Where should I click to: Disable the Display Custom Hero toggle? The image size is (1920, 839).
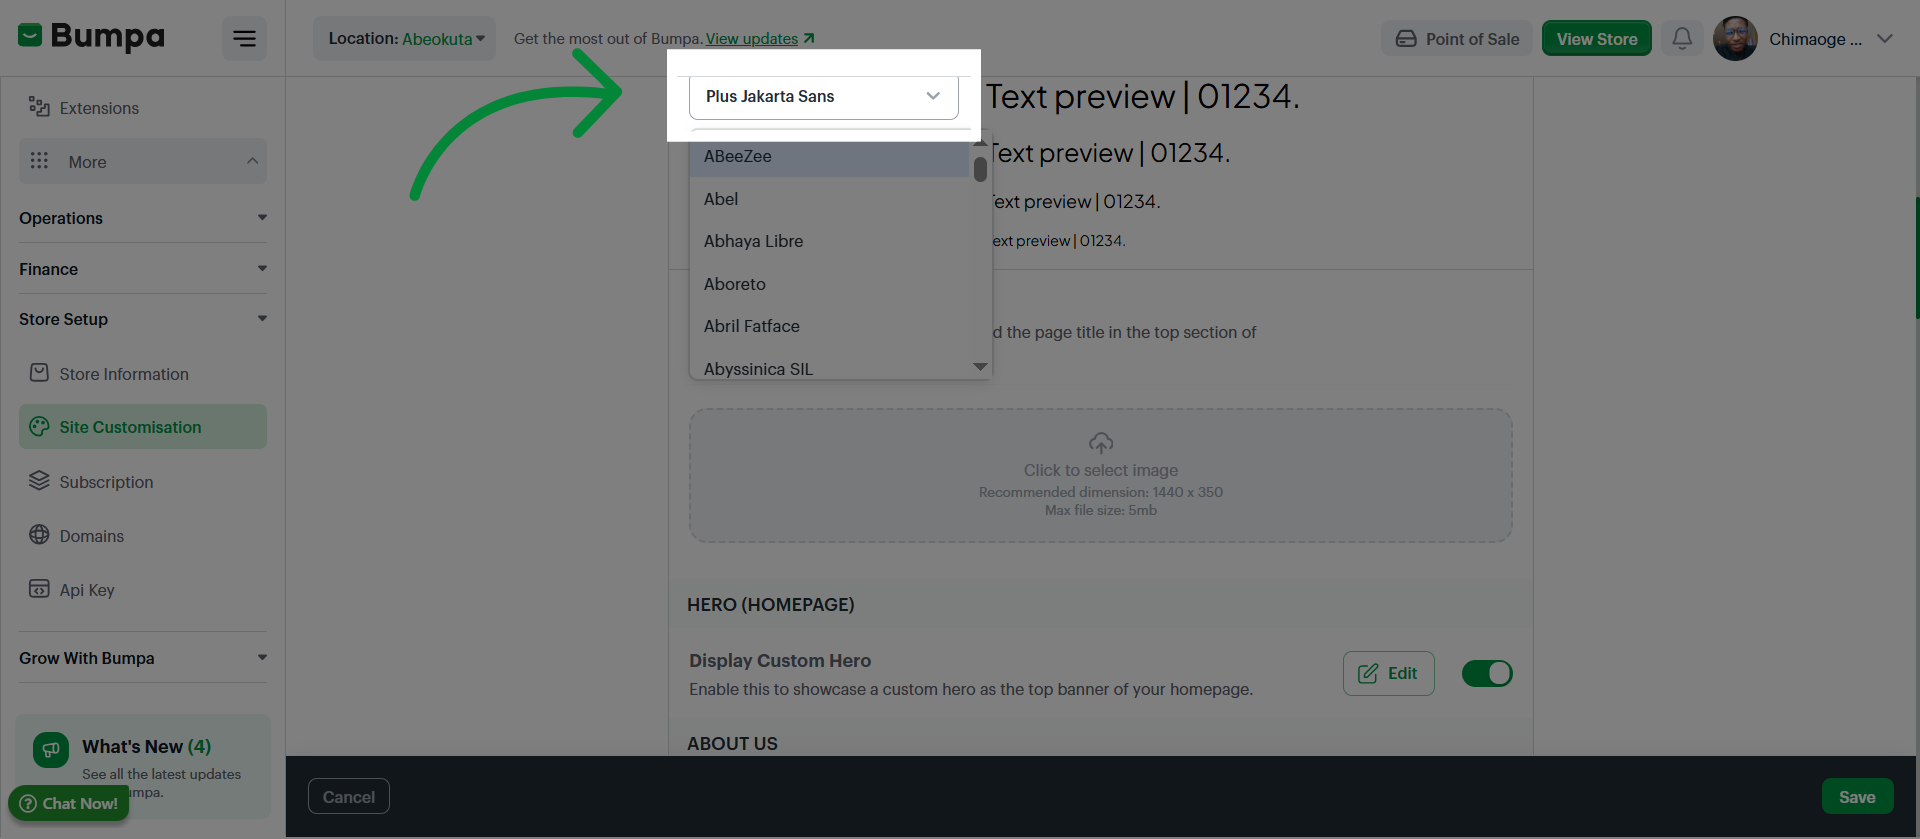coord(1487,673)
